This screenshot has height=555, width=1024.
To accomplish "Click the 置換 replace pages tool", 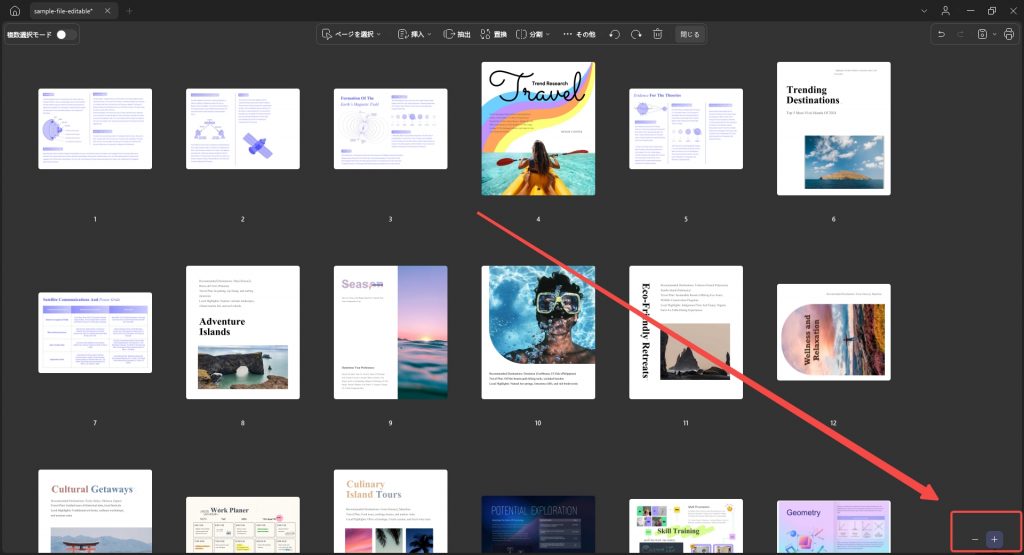I will (x=493, y=35).
